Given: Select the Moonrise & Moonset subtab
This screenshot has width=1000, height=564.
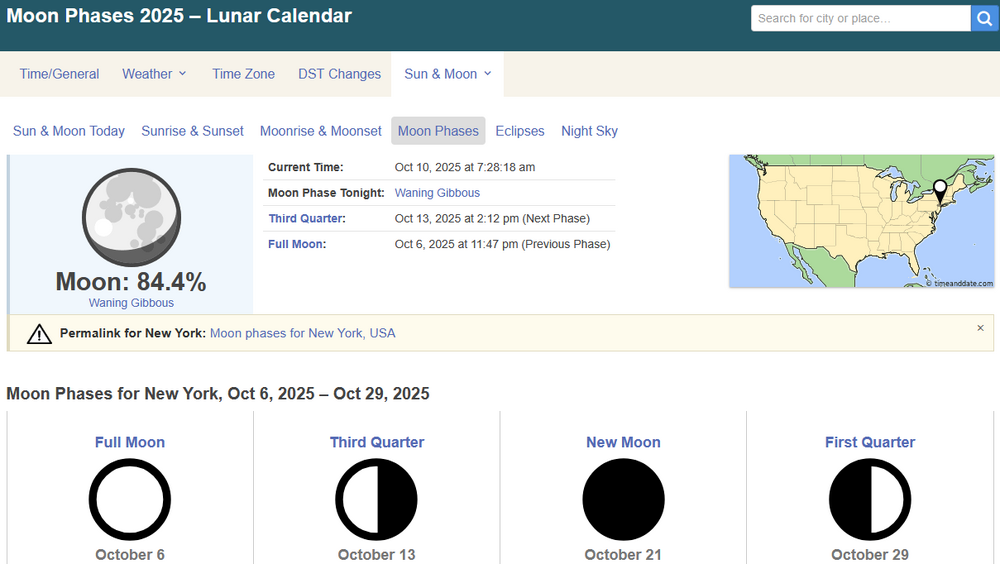Looking at the screenshot, I should pos(320,131).
